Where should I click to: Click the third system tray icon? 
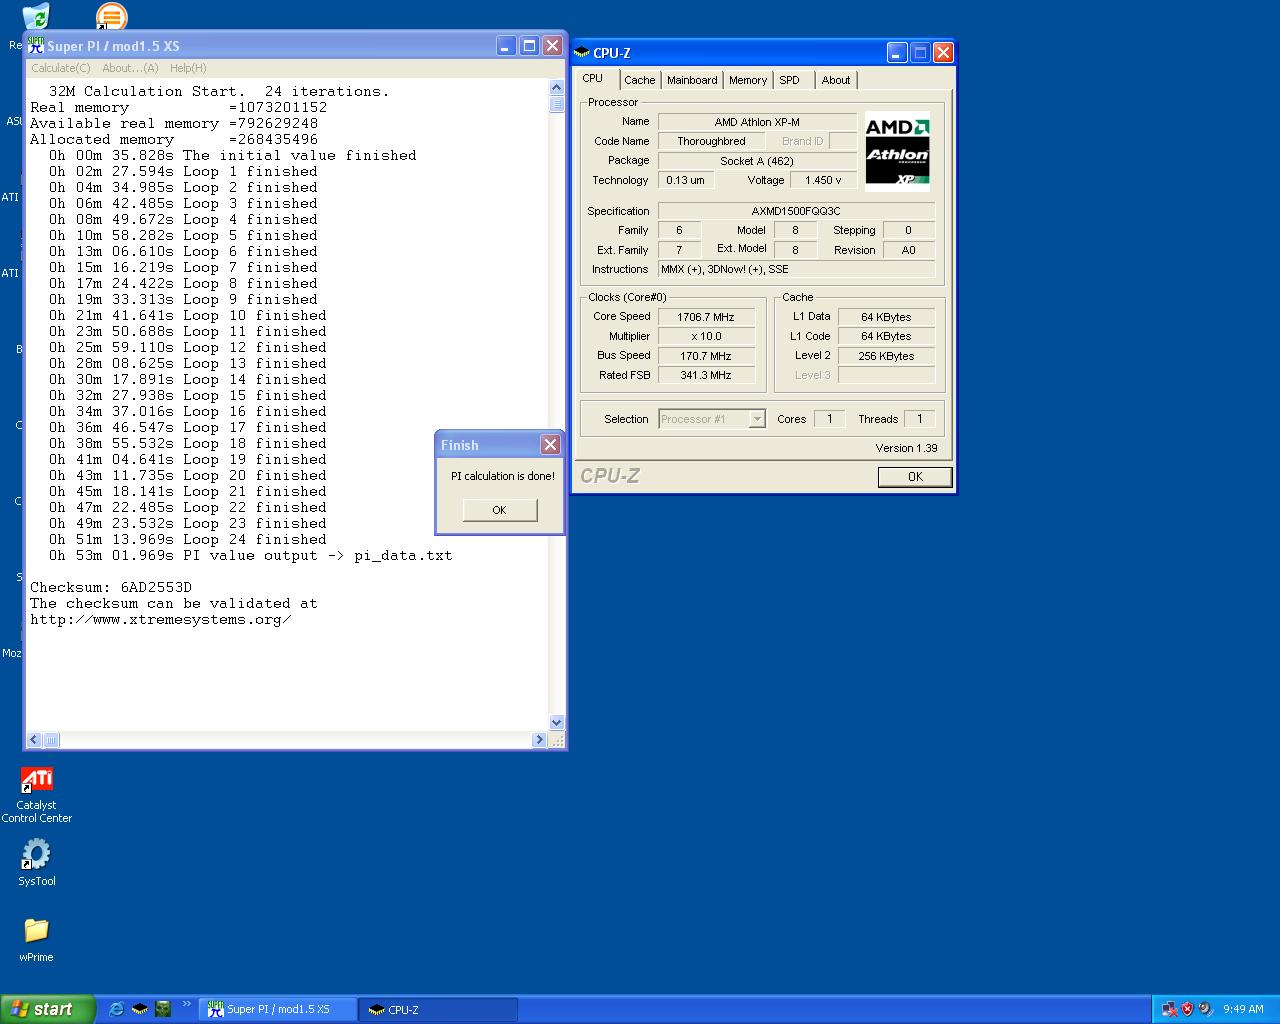pos(1205,1009)
